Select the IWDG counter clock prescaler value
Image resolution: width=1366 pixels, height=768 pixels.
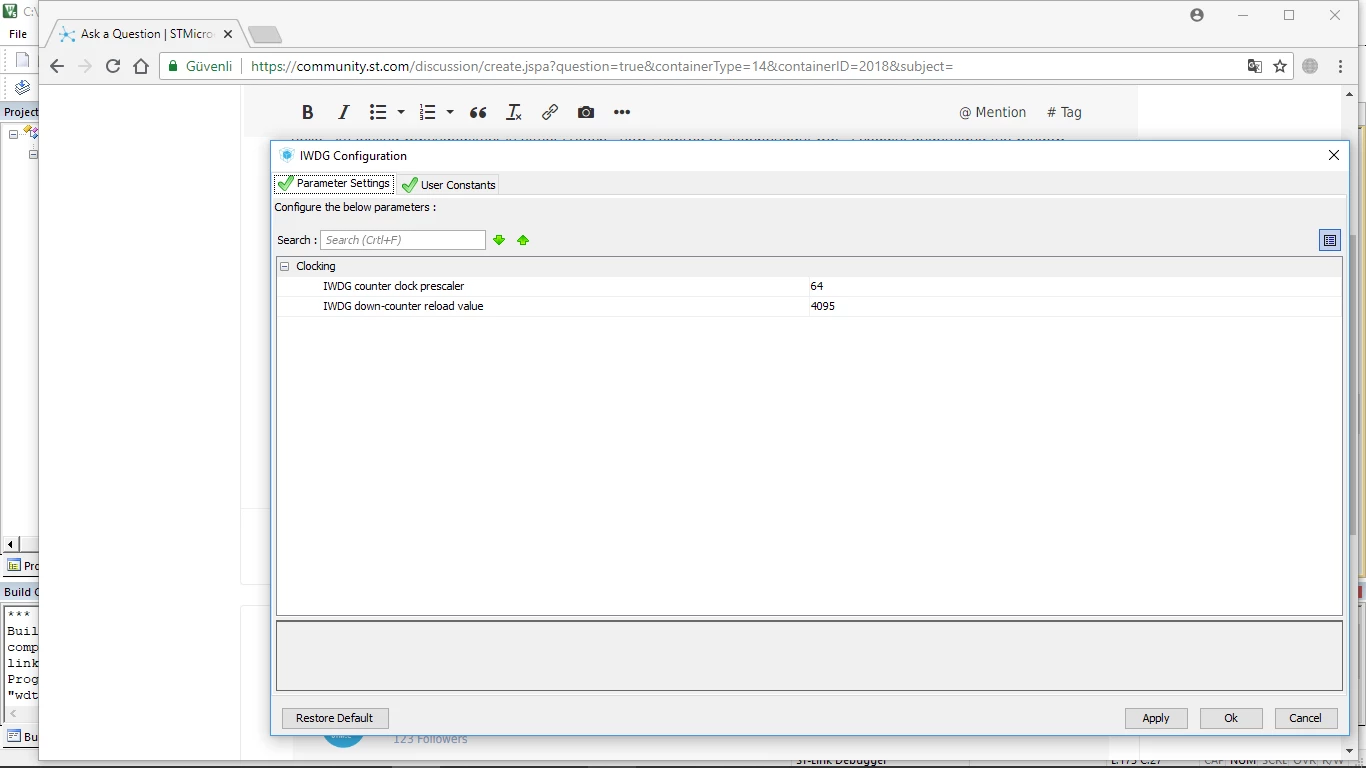[x=1075, y=286]
